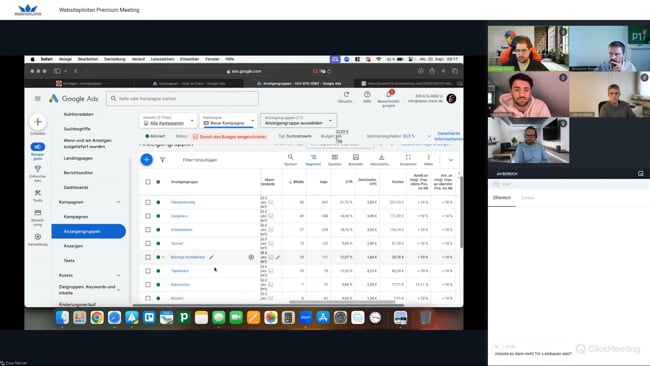Switch to the Kampagnen Safari browser tab

189,83
